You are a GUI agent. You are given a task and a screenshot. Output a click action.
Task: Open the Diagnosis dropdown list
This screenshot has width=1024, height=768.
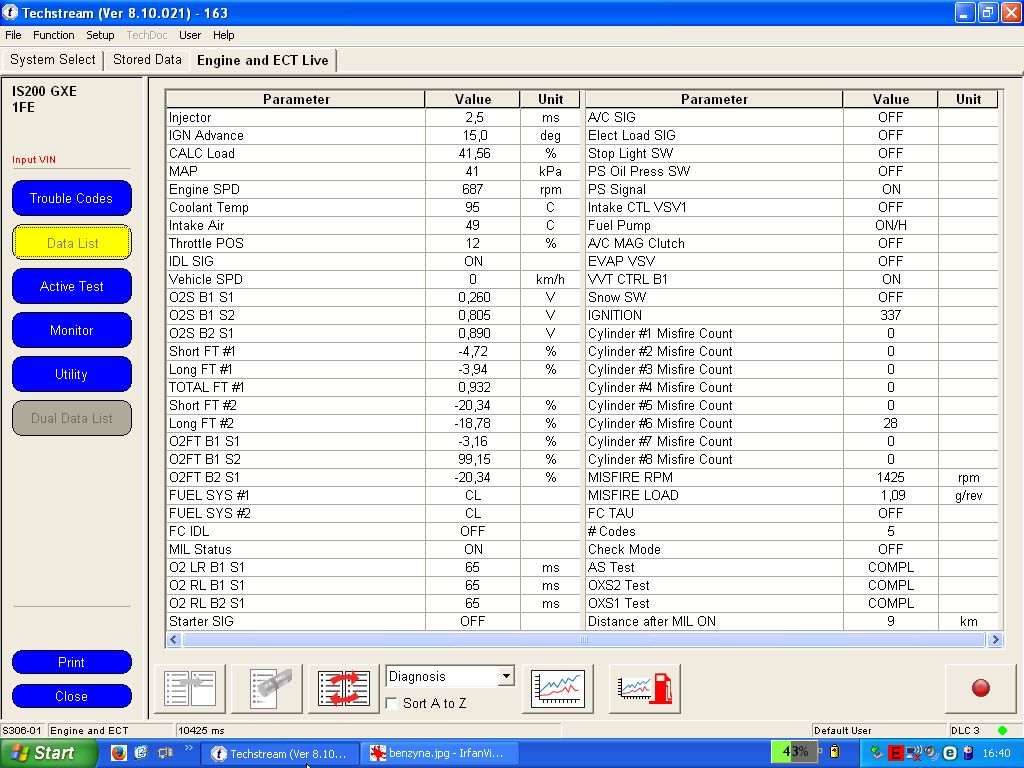(506, 676)
